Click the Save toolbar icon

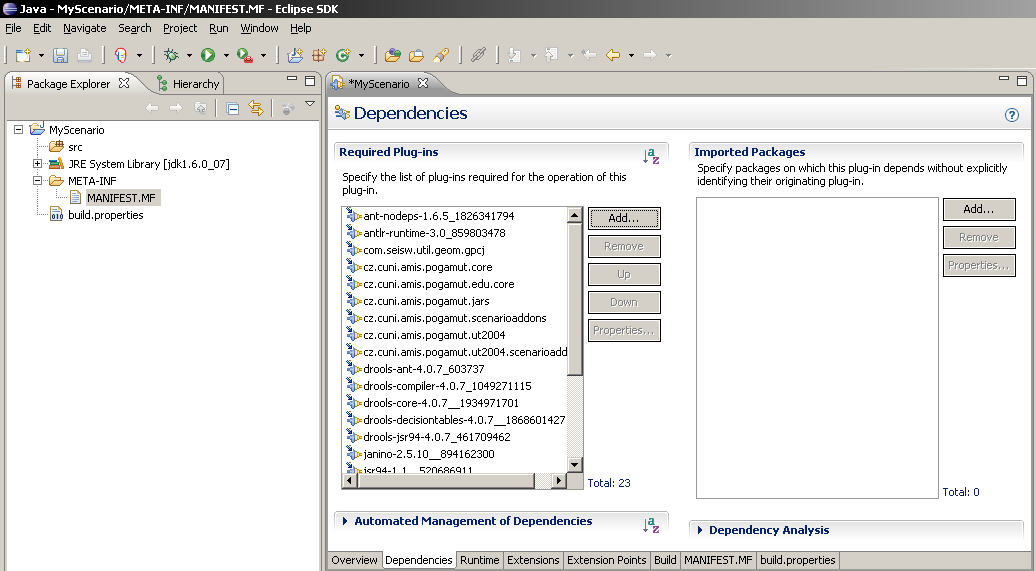pyautogui.click(x=61, y=56)
